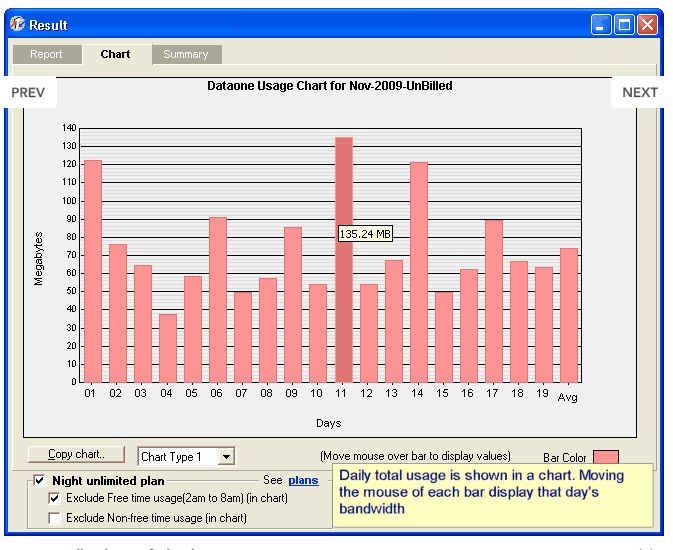Go to the NEXT image

point(640,92)
